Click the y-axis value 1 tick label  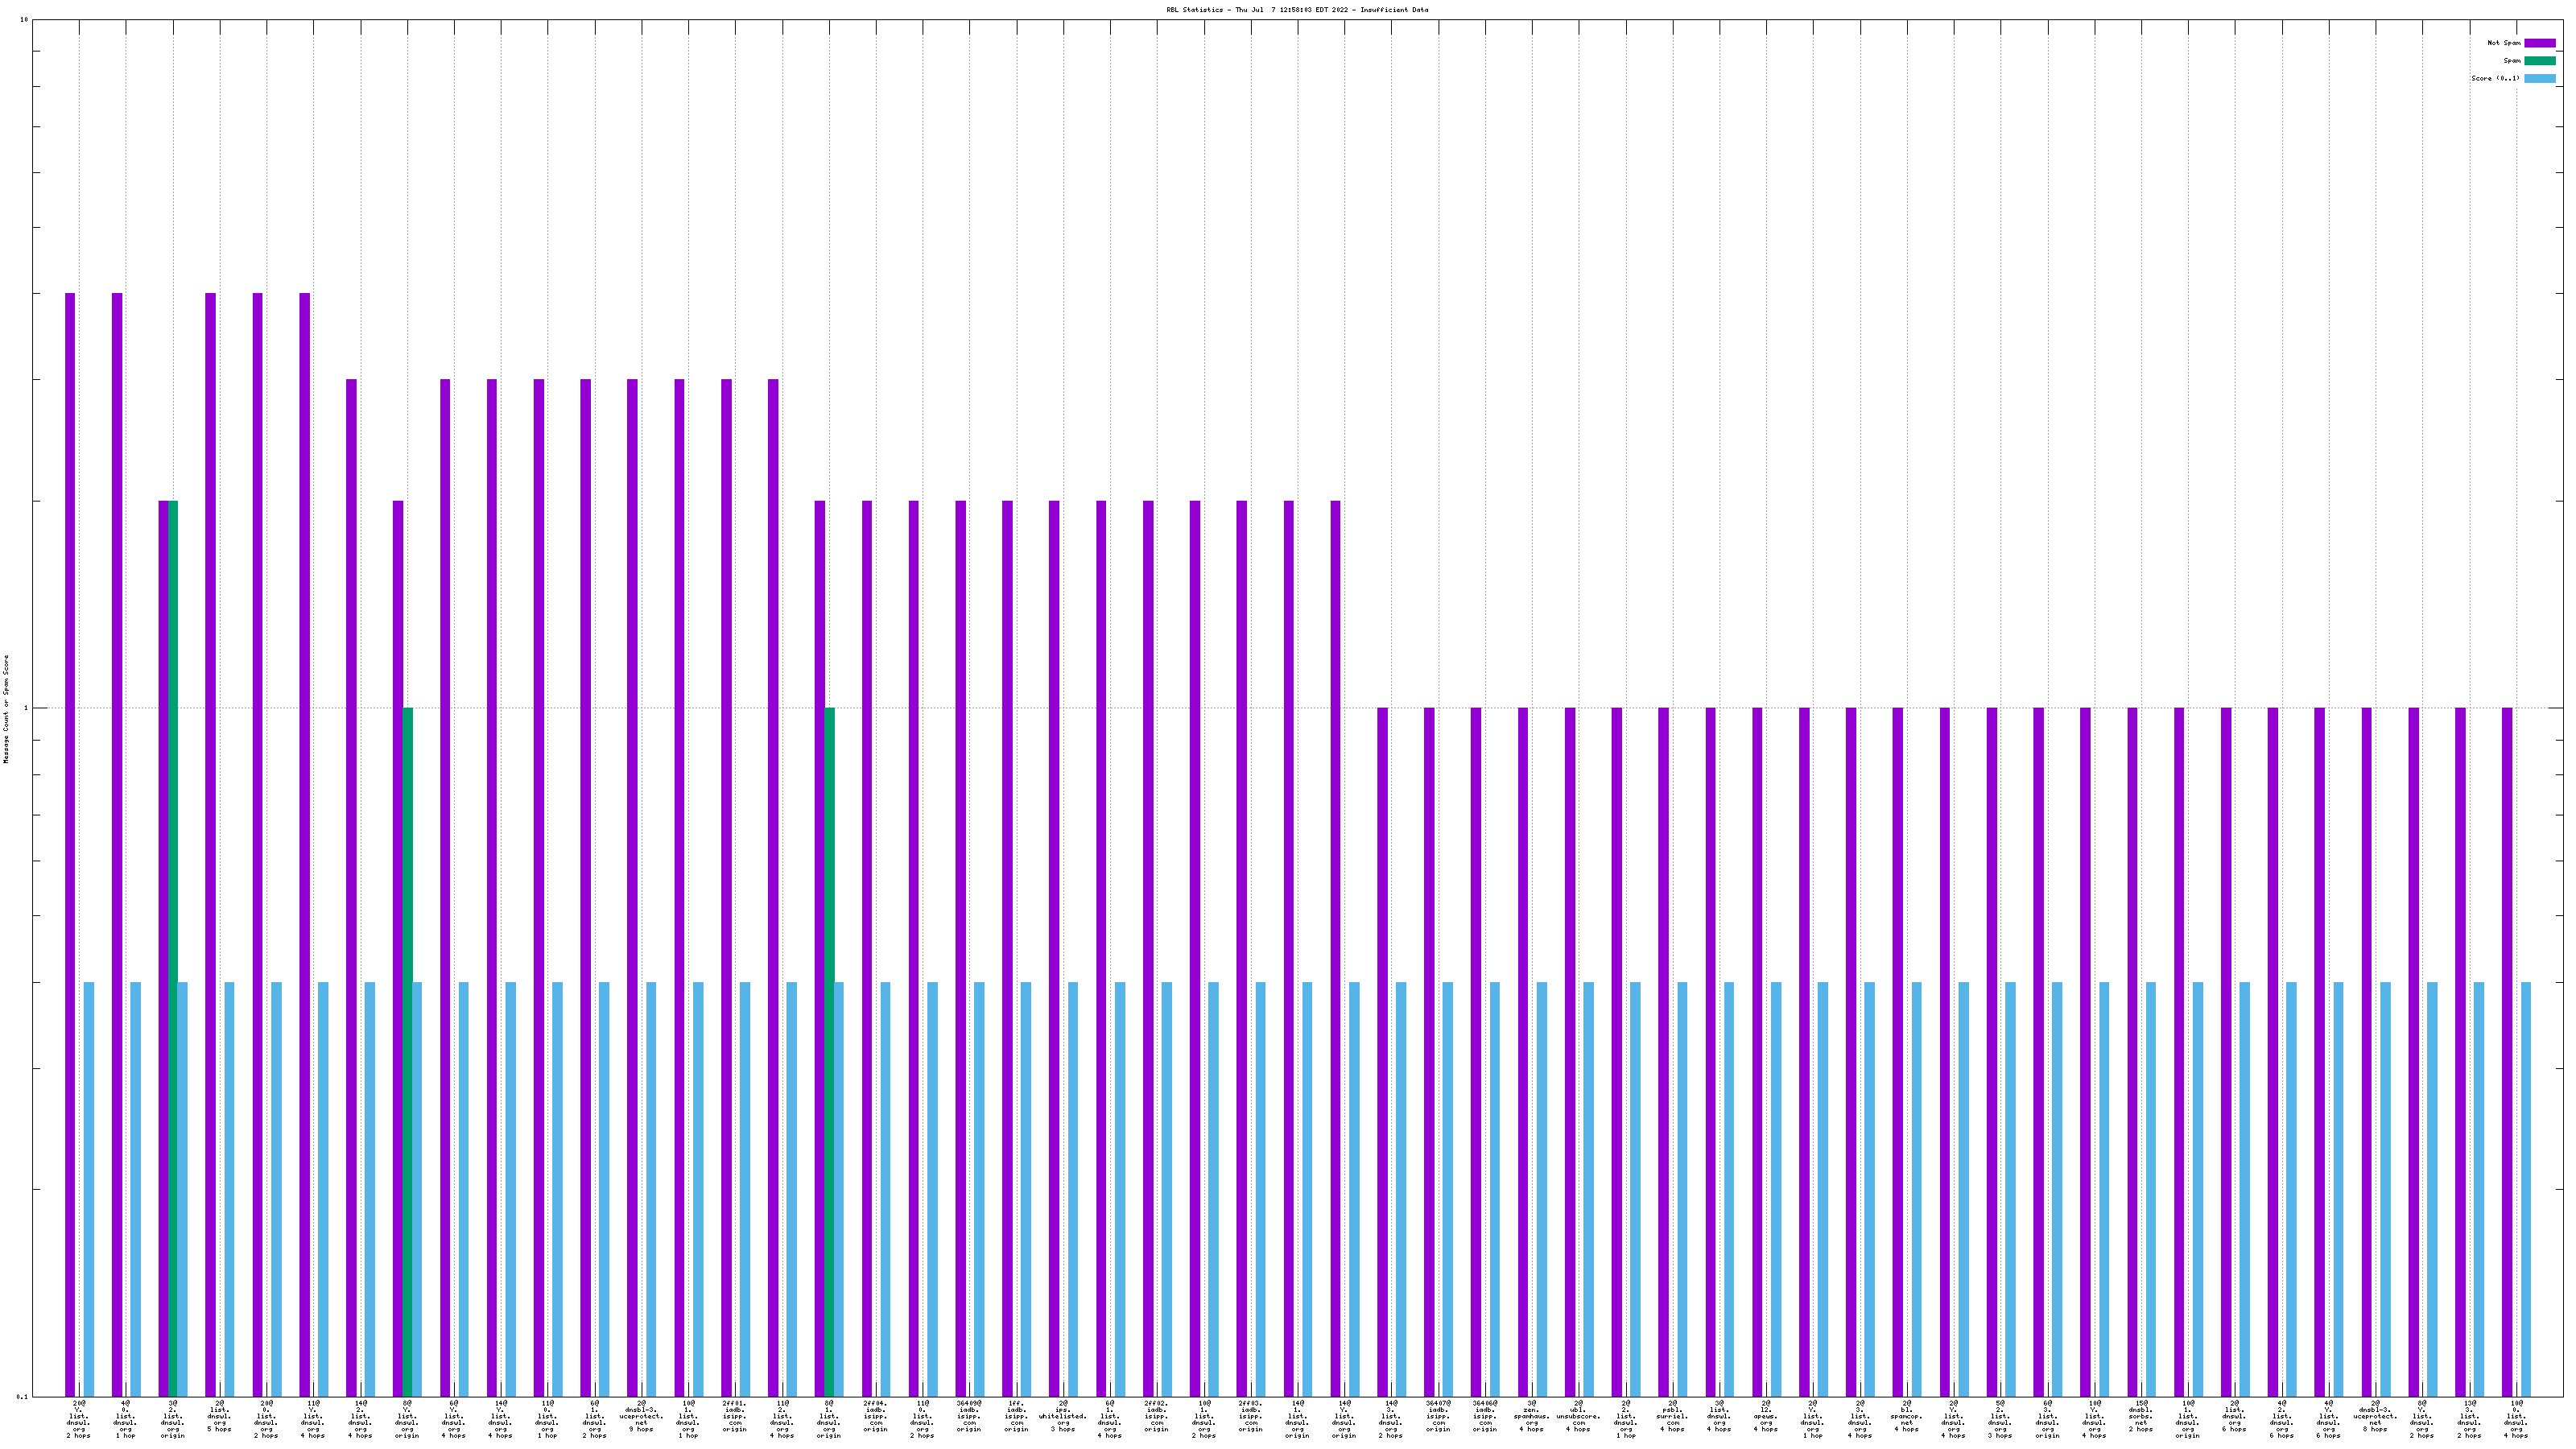click(x=26, y=708)
